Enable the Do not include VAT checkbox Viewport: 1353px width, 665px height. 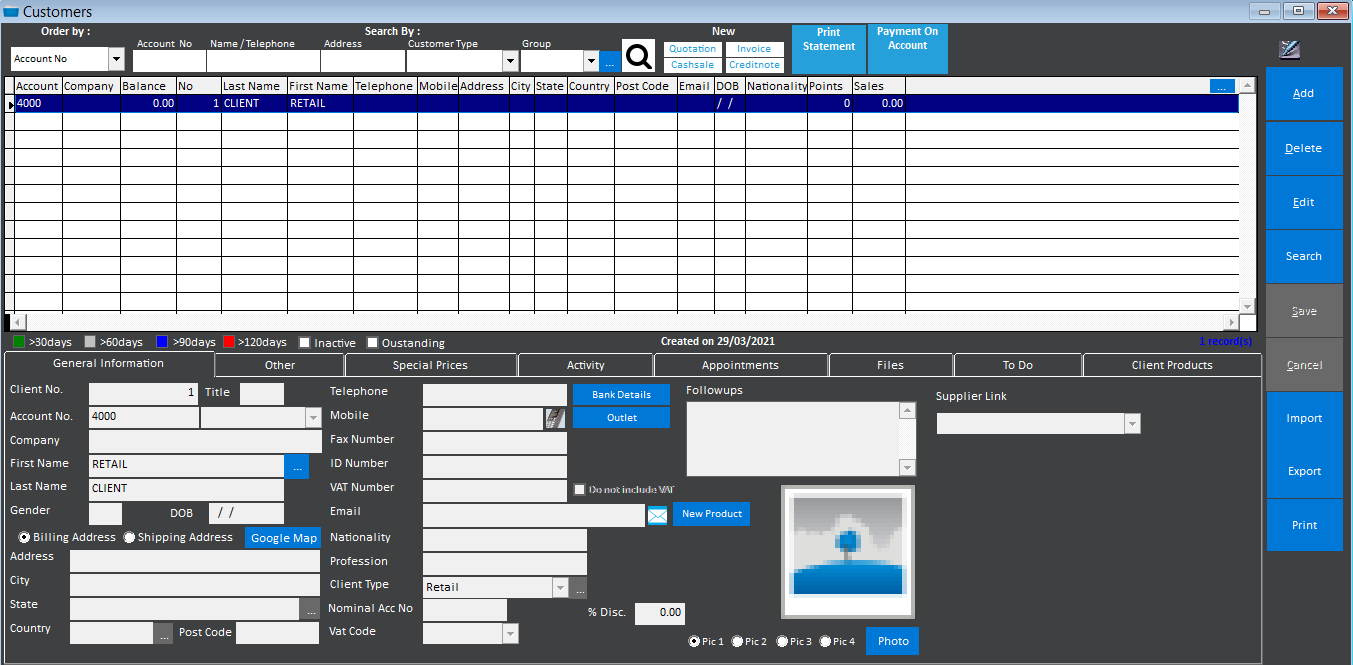point(577,489)
